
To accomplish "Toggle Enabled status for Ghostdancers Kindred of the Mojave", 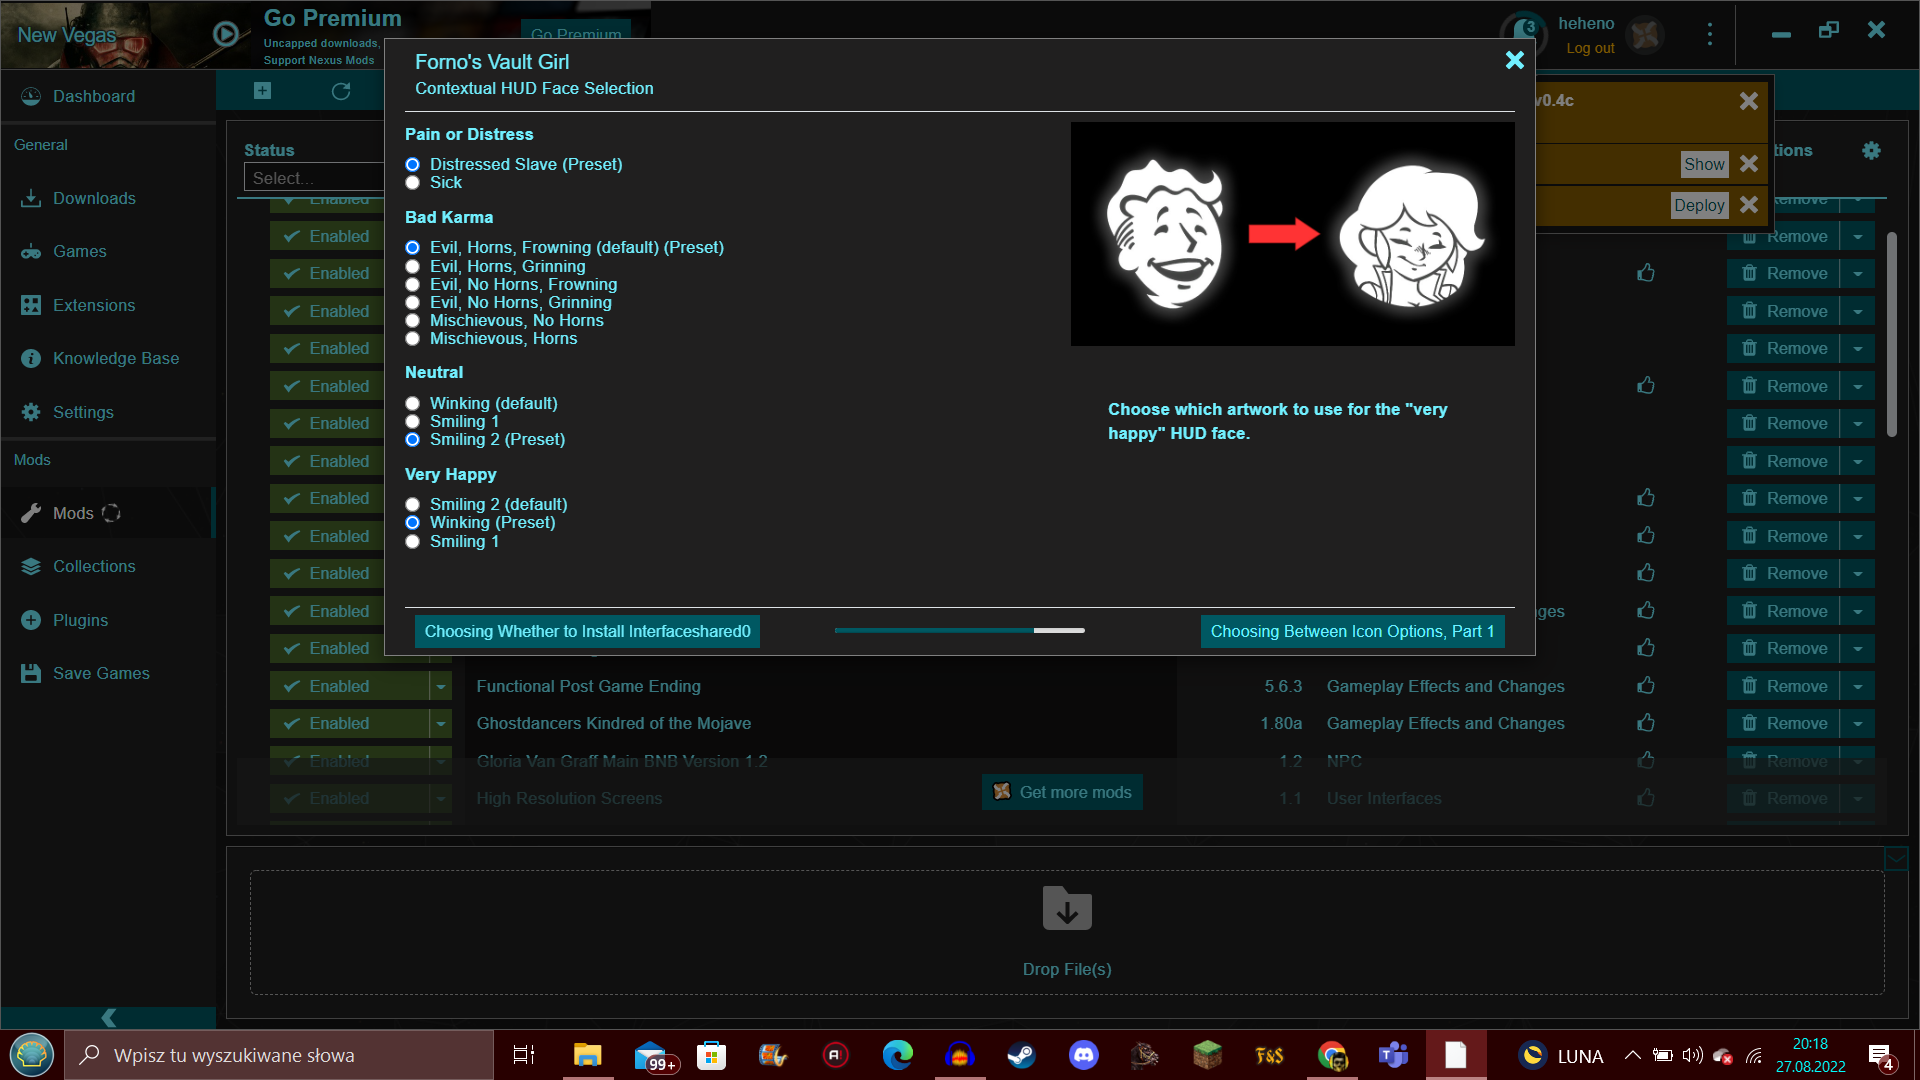I will 349,723.
